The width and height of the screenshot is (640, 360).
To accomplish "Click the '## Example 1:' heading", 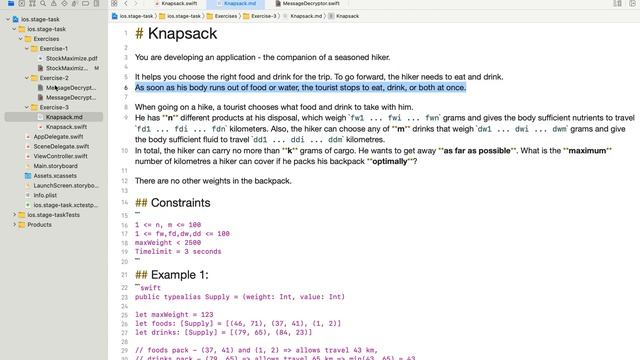I will coord(171,275).
